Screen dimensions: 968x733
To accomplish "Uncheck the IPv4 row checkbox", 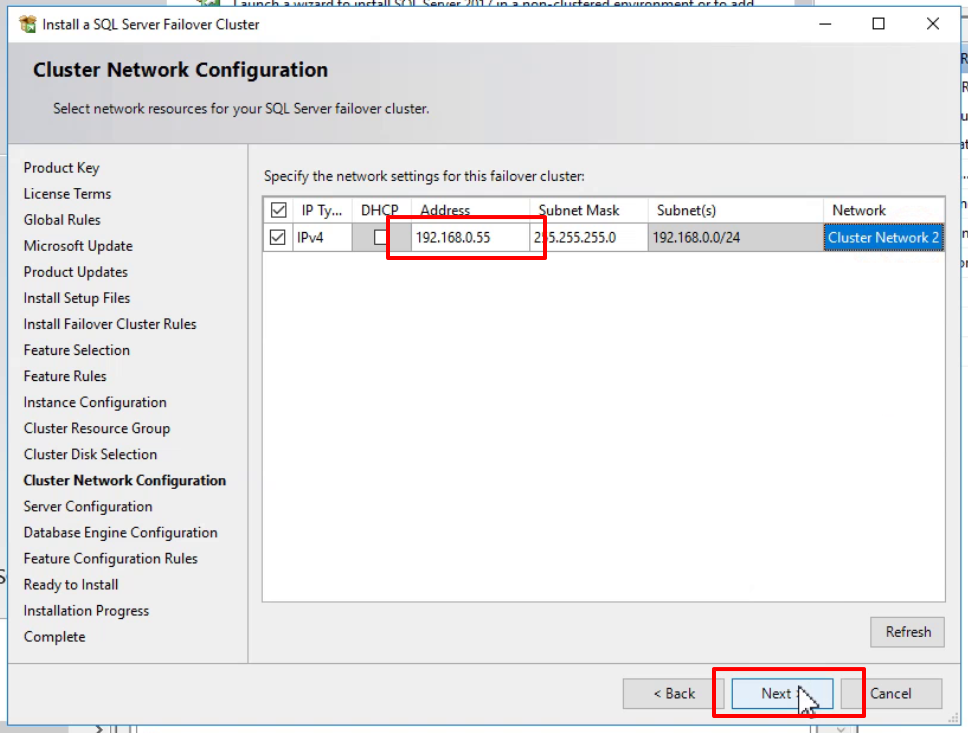I will click(x=278, y=237).
